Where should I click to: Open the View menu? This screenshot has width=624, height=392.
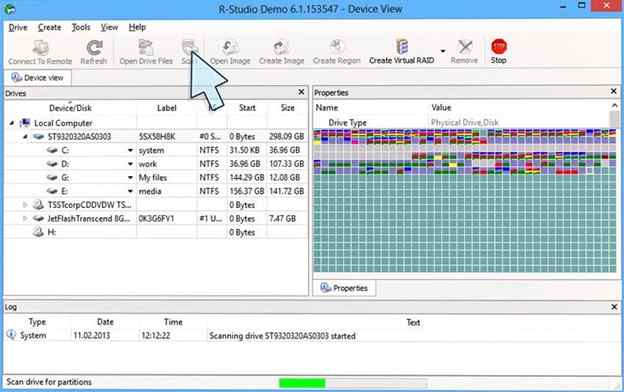(109, 27)
